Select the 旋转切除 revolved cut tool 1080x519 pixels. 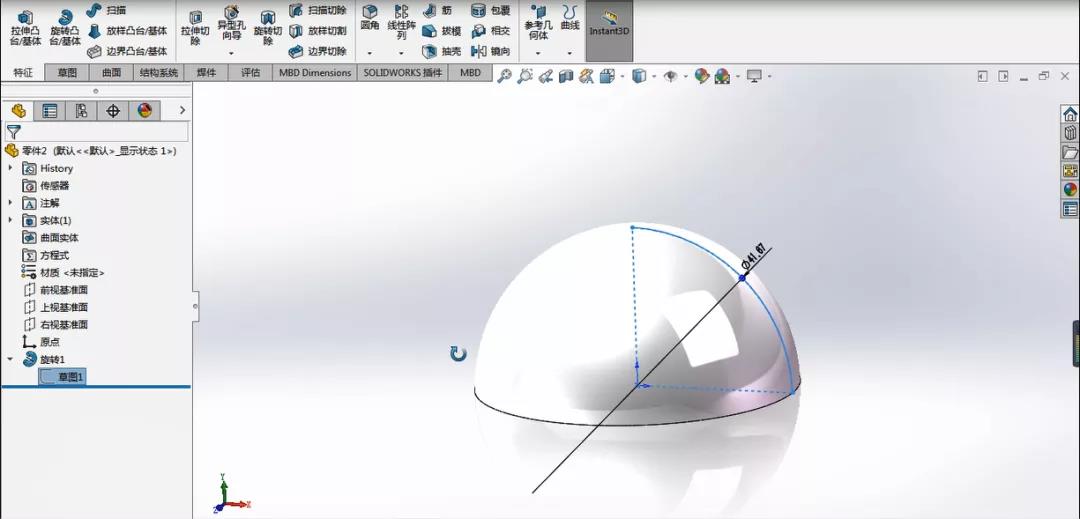pyautogui.click(x=268, y=28)
